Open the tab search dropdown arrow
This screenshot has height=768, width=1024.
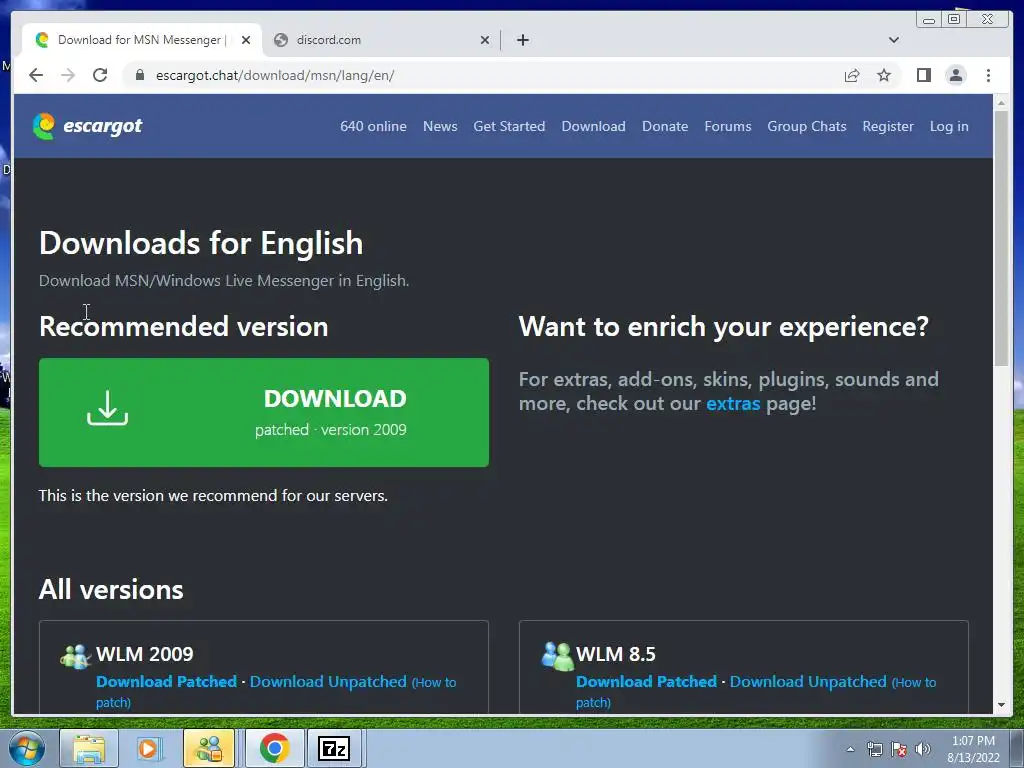tap(893, 40)
